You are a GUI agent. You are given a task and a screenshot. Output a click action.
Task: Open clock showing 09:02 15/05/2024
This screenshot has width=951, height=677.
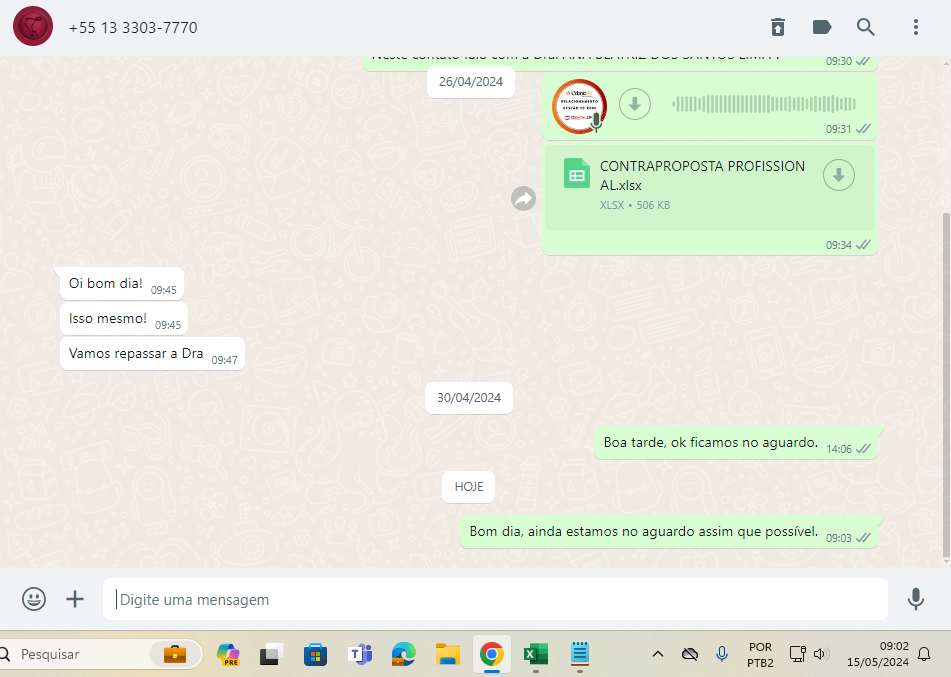(878, 654)
